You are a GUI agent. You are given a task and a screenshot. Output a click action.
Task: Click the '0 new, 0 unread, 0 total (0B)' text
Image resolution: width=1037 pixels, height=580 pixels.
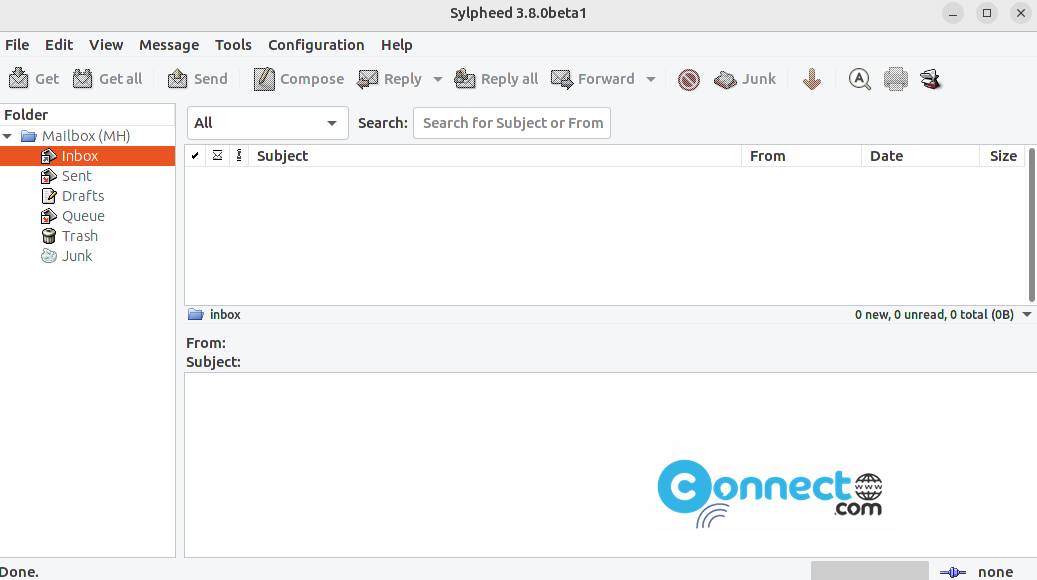coord(934,315)
